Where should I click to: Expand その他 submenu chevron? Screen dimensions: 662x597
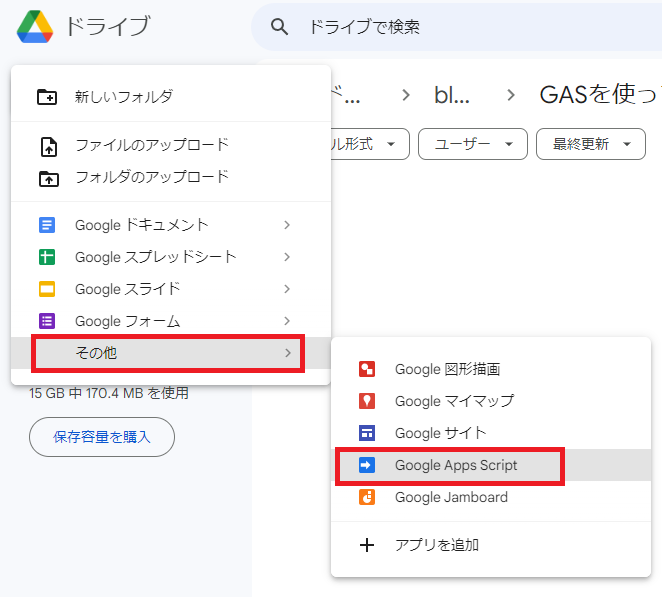(x=288, y=353)
